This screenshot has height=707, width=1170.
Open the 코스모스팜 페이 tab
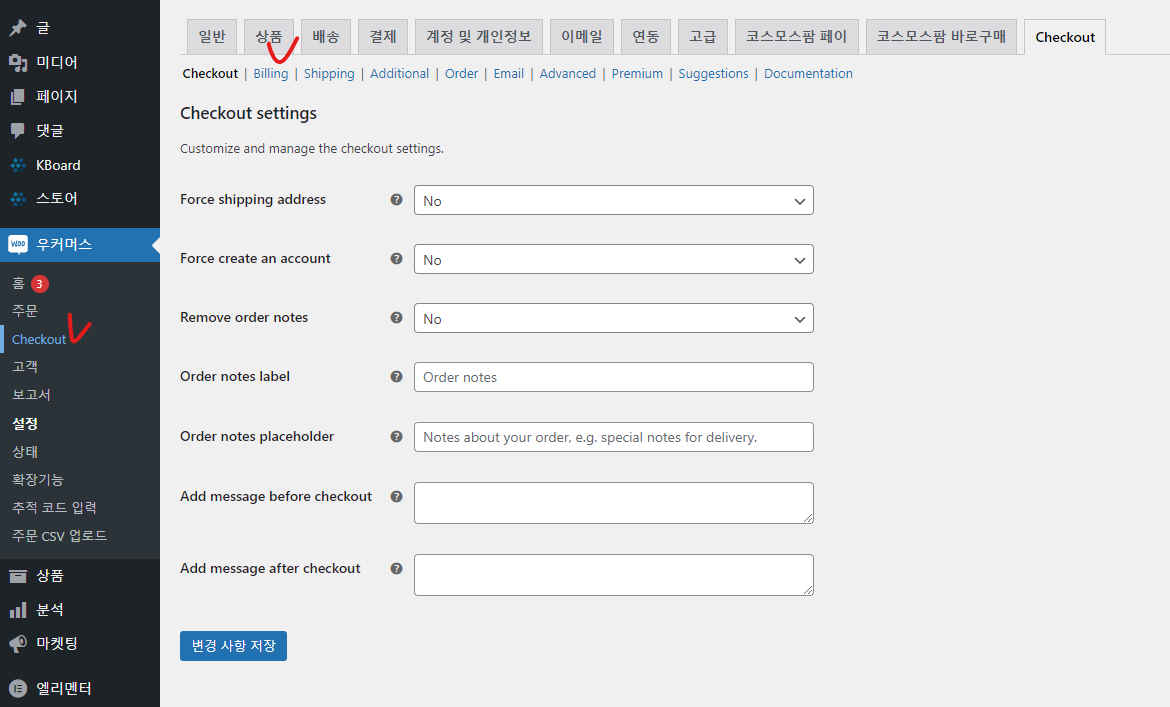coord(797,37)
